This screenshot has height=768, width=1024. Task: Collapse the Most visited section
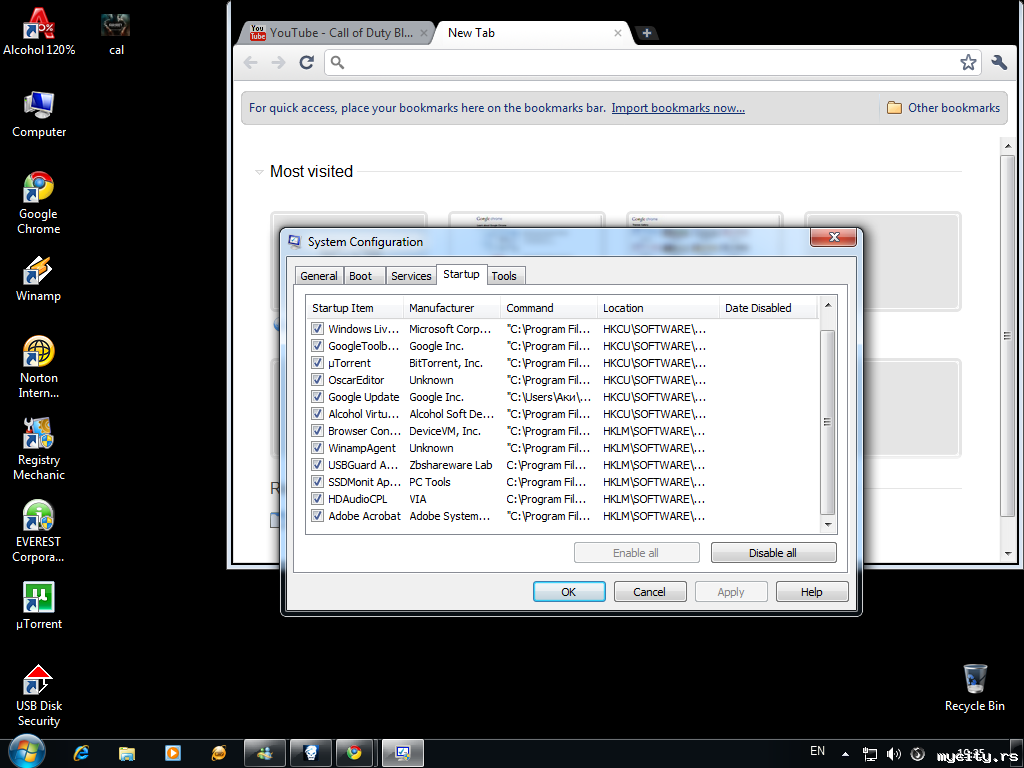pyautogui.click(x=259, y=172)
